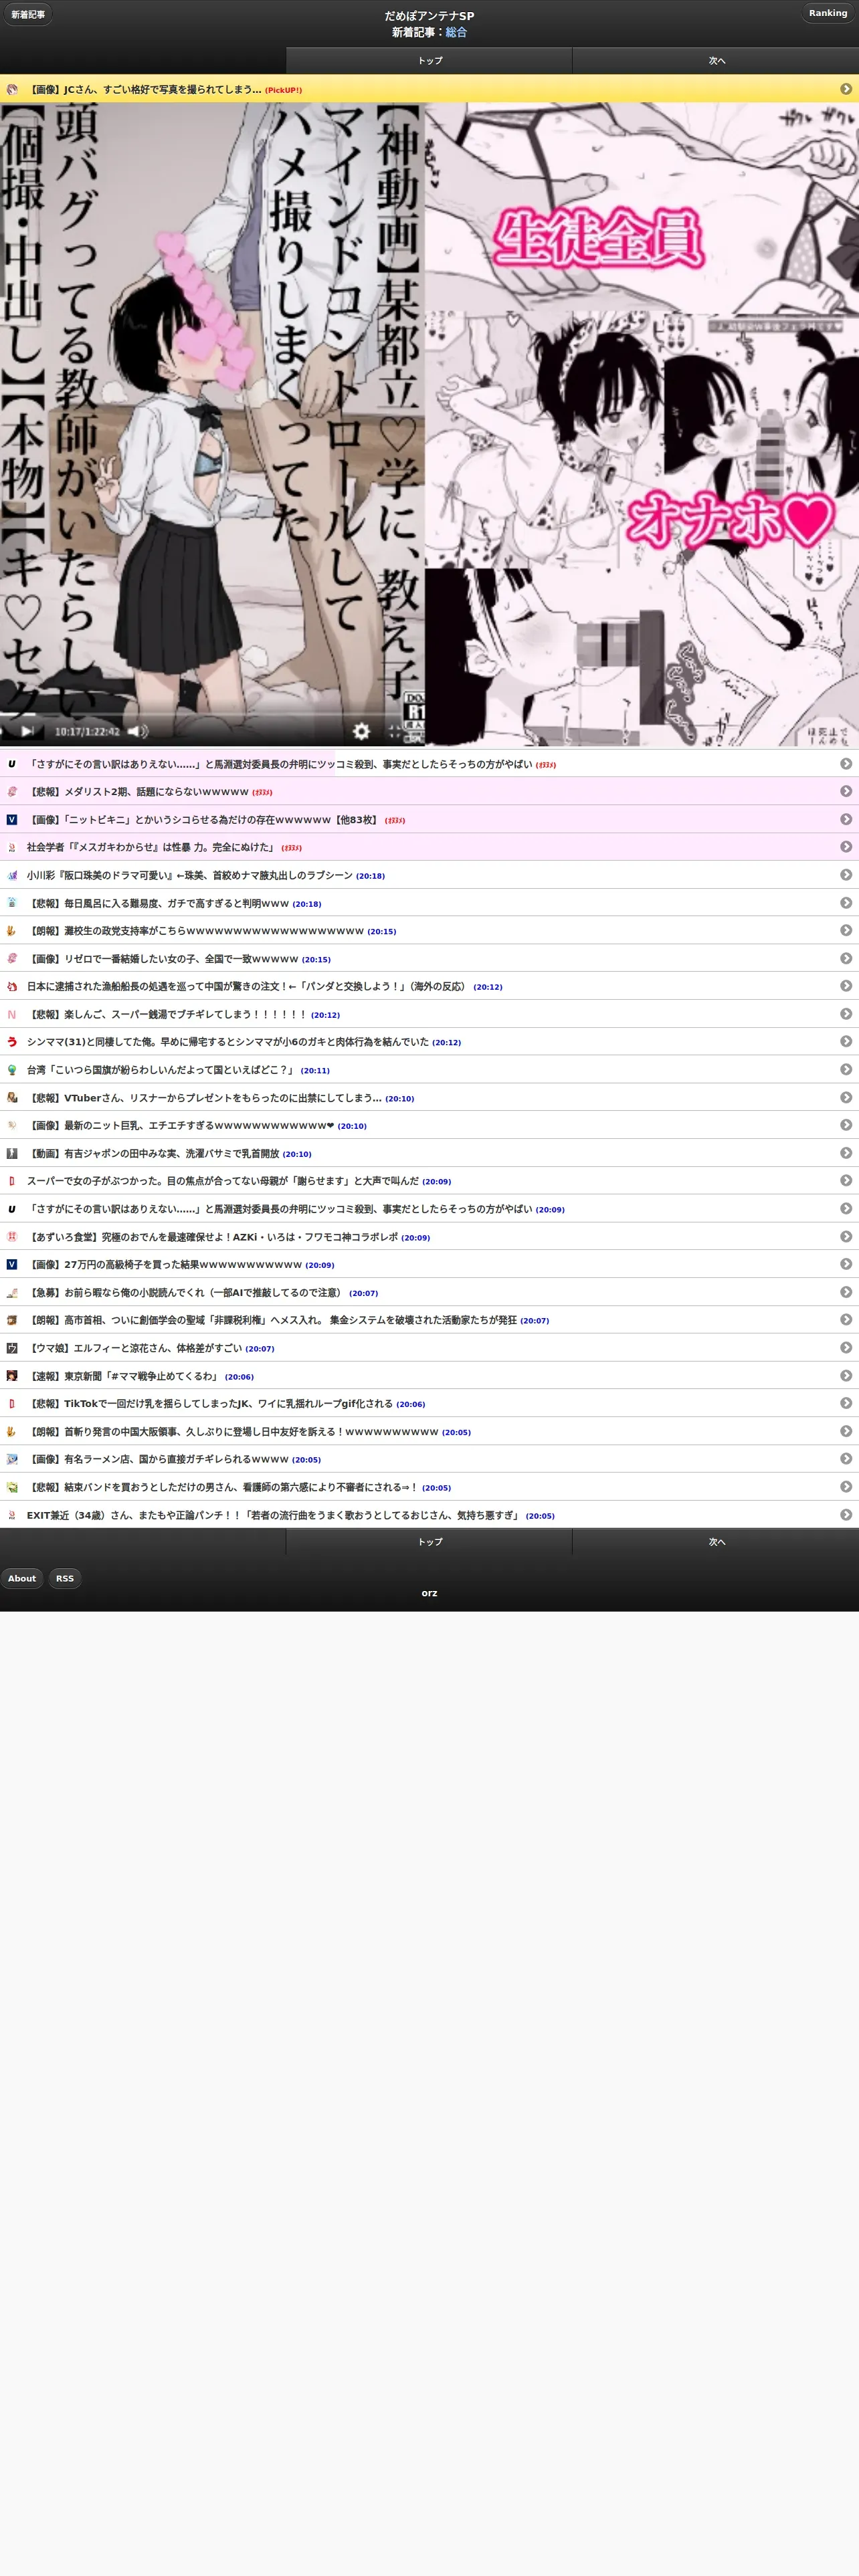Click site favicon next to あずいろ食堂 headline
This screenshot has height=2576, width=859.
12,1237
